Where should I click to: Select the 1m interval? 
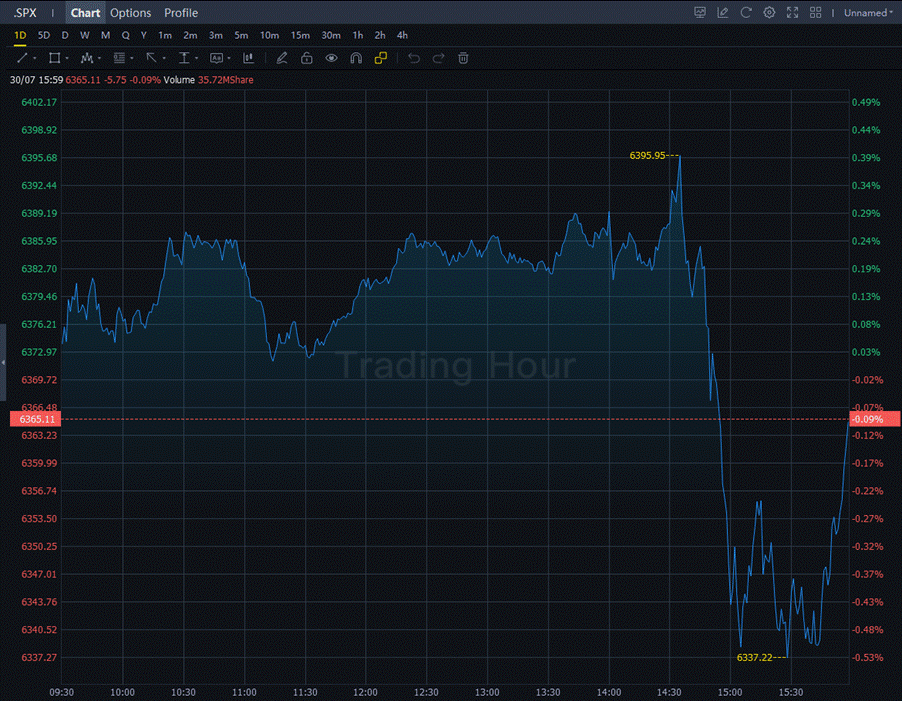coord(165,36)
